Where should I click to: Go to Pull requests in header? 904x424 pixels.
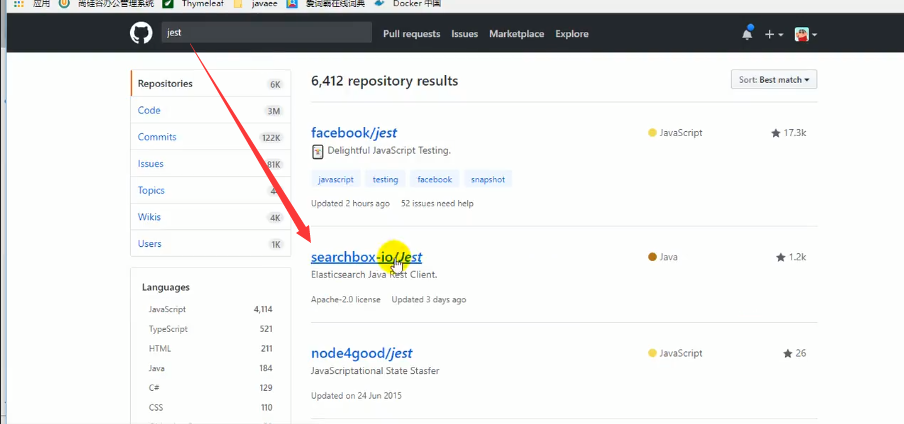(412, 34)
